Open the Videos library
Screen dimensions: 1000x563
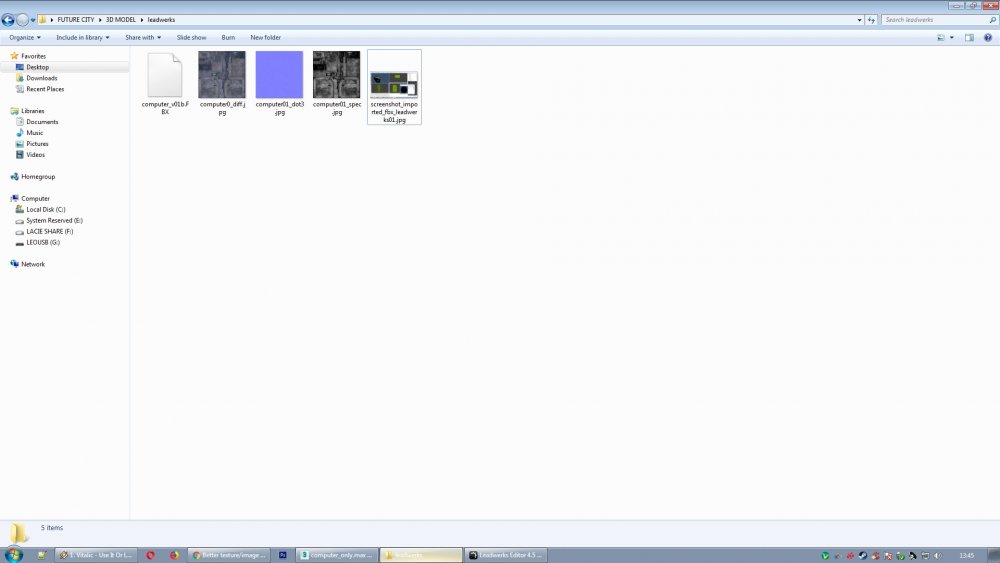click(35, 155)
